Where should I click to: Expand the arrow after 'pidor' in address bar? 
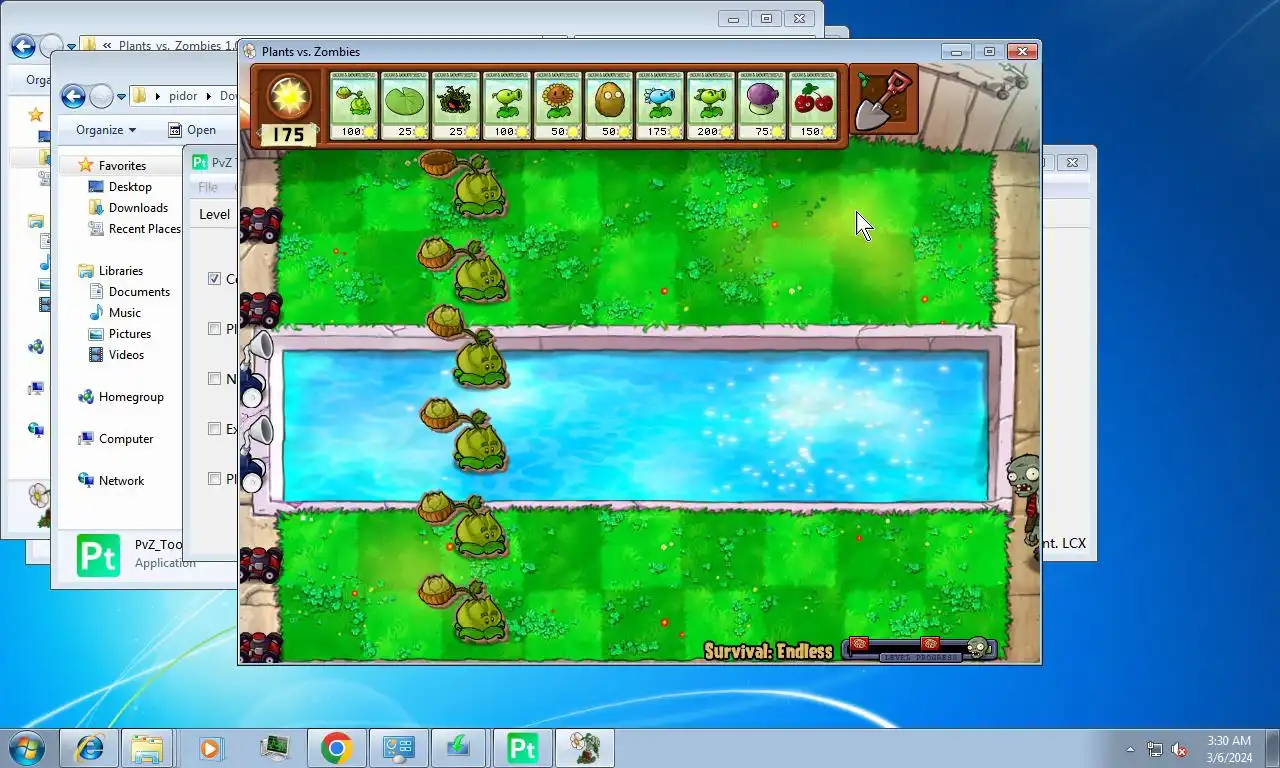[210, 96]
